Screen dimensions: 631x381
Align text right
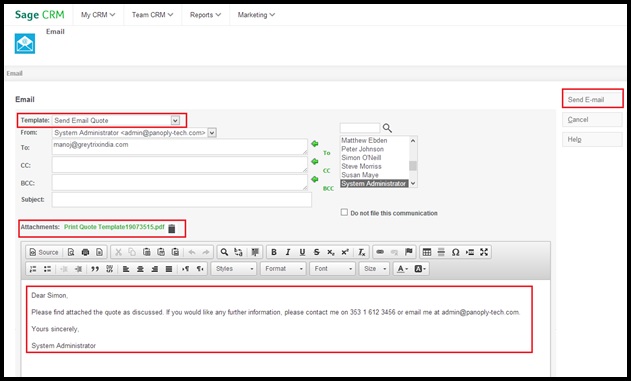click(x=155, y=269)
